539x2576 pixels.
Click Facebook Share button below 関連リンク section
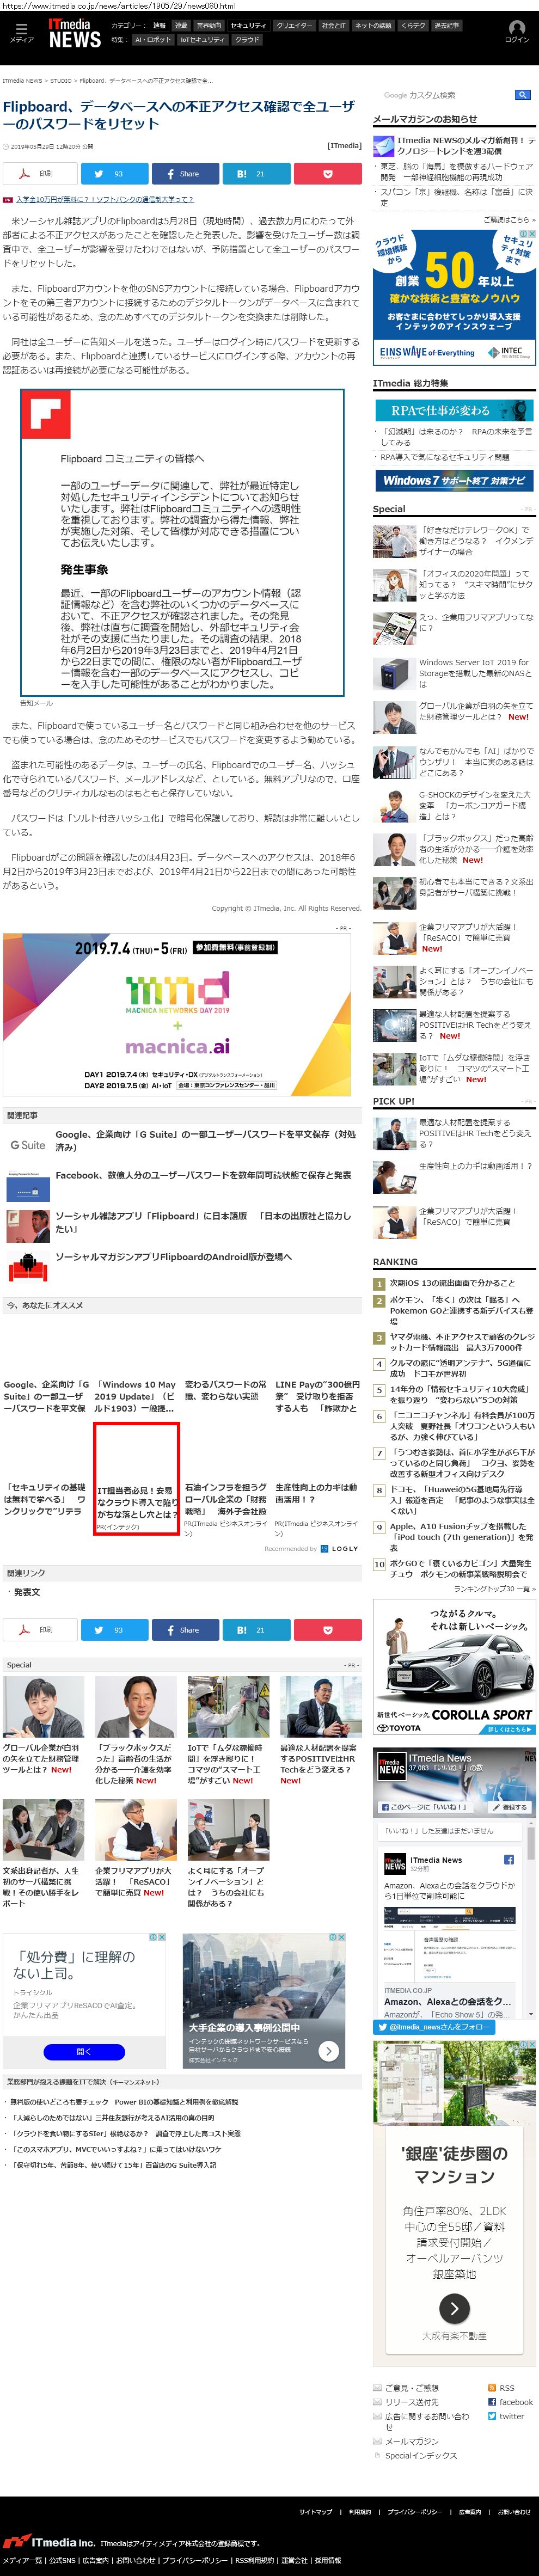[x=185, y=1630]
